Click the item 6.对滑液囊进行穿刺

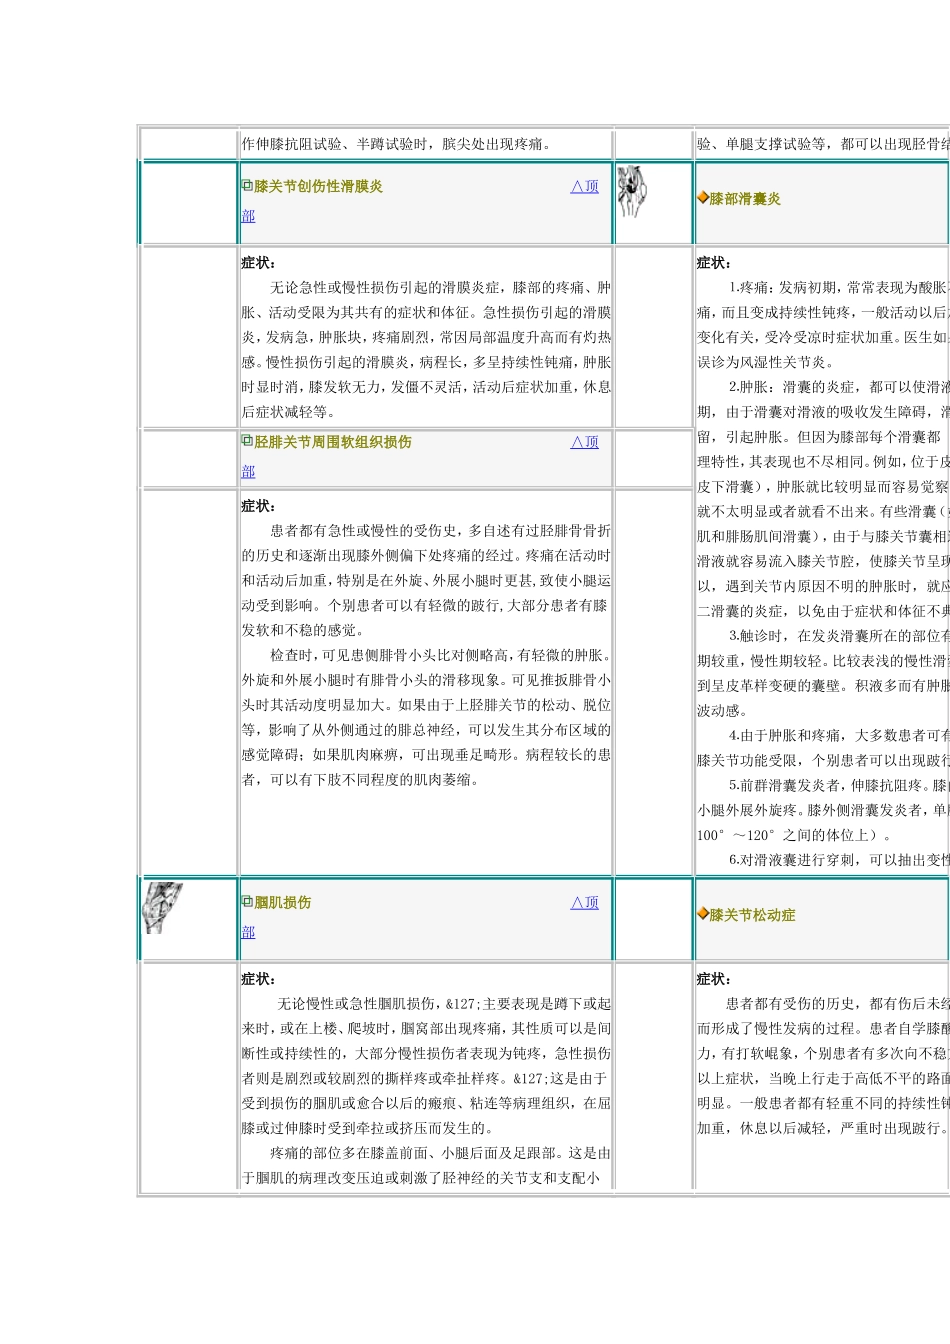pos(838,859)
